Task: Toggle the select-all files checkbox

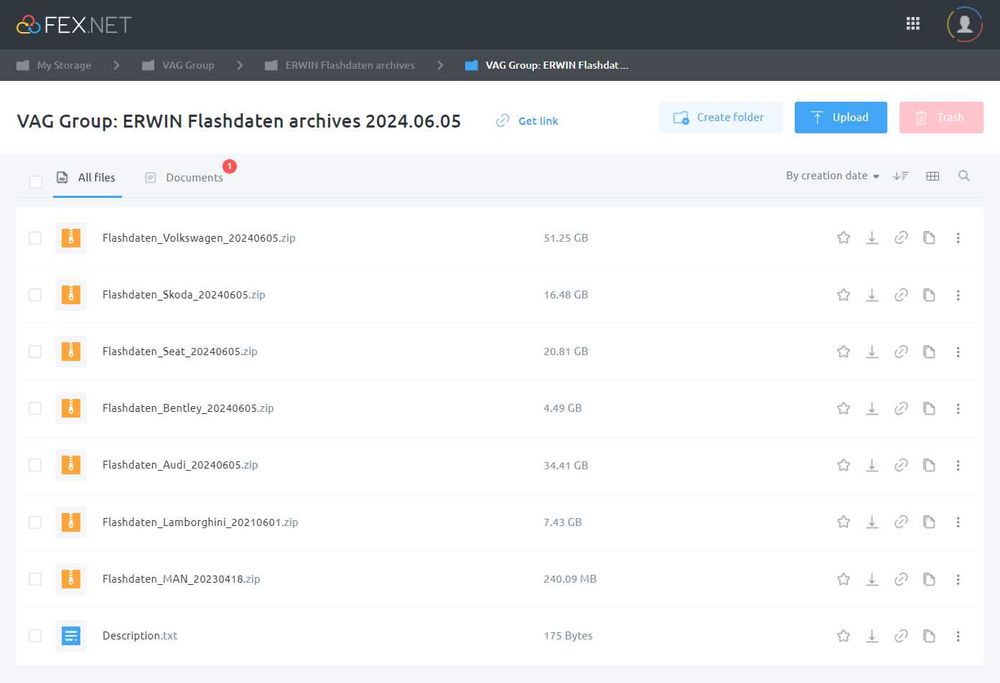Action: pos(36,182)
